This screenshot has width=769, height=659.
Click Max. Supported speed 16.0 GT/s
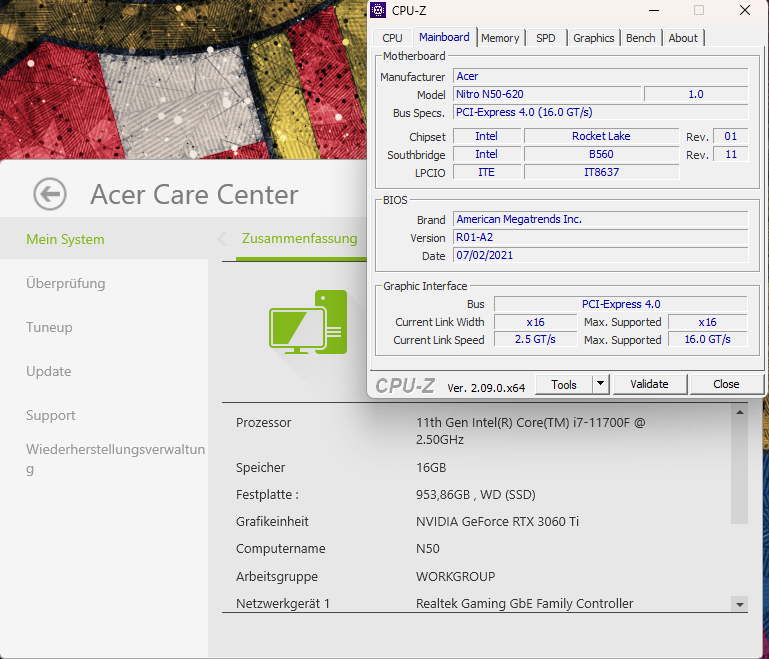pos(708,339)
